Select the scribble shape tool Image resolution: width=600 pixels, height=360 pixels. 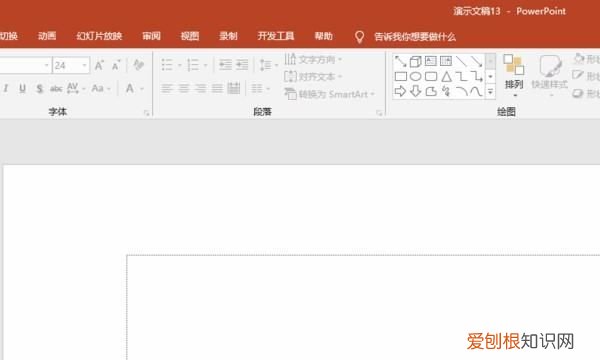pos(446,91)
